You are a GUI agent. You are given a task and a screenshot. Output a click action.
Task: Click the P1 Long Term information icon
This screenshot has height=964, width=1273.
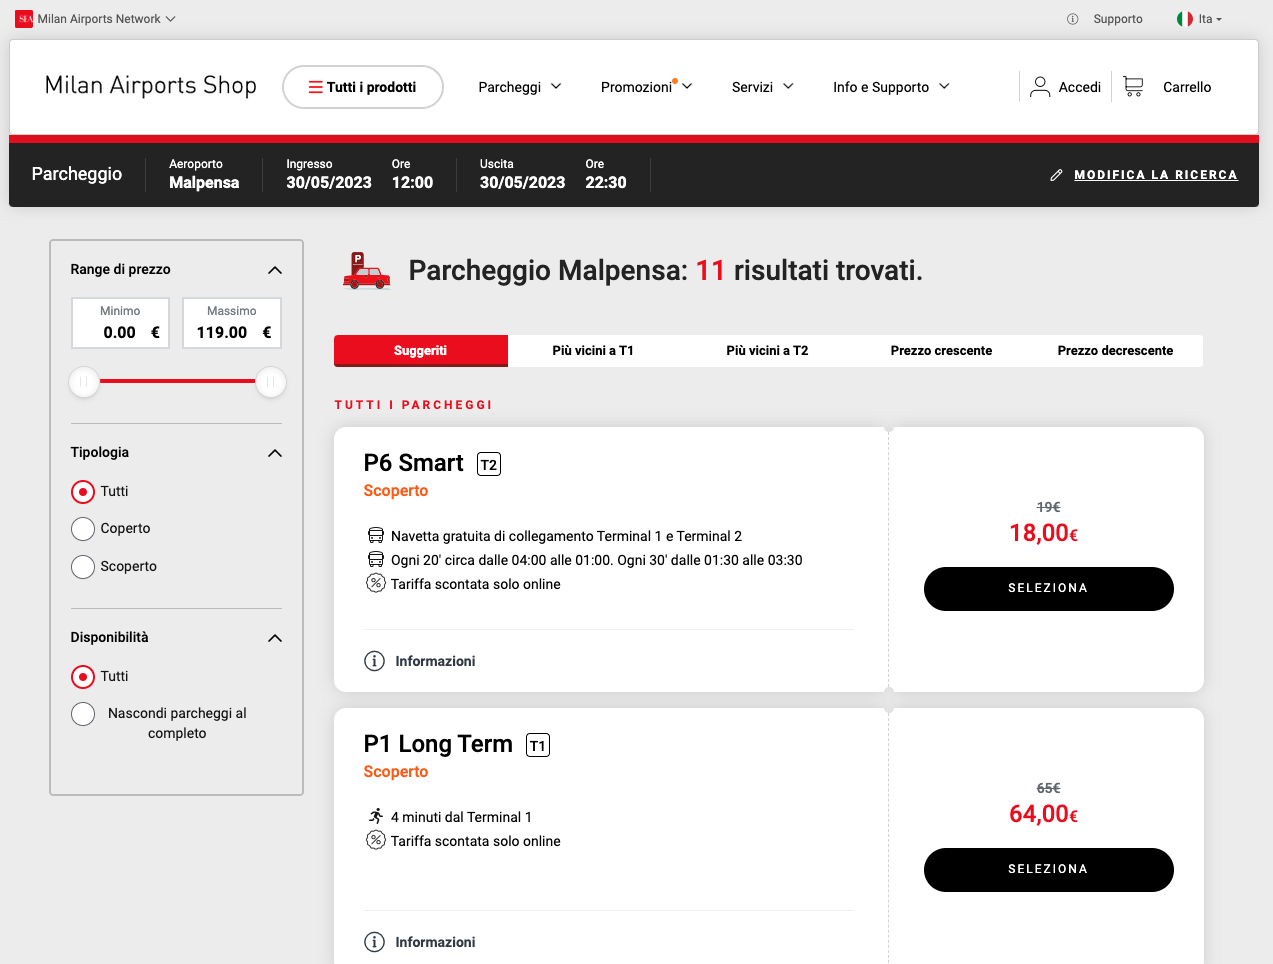click(374, 942)
